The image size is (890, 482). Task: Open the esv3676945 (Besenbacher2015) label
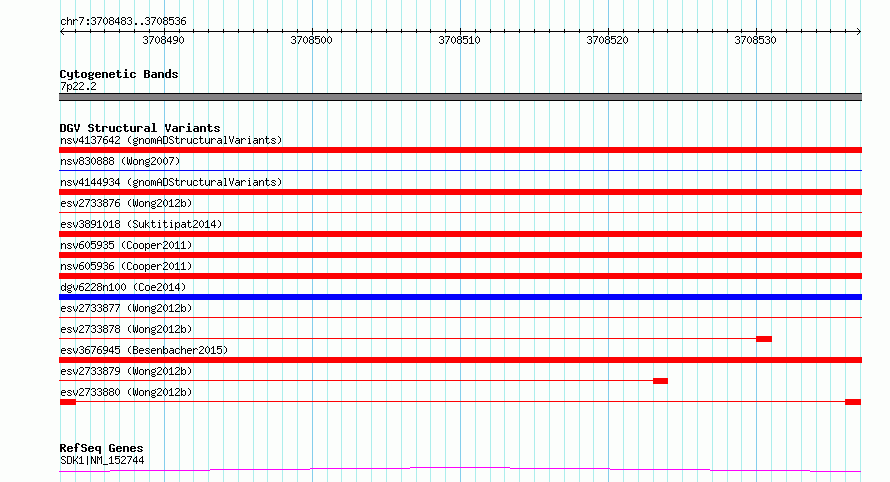[144, 350]
